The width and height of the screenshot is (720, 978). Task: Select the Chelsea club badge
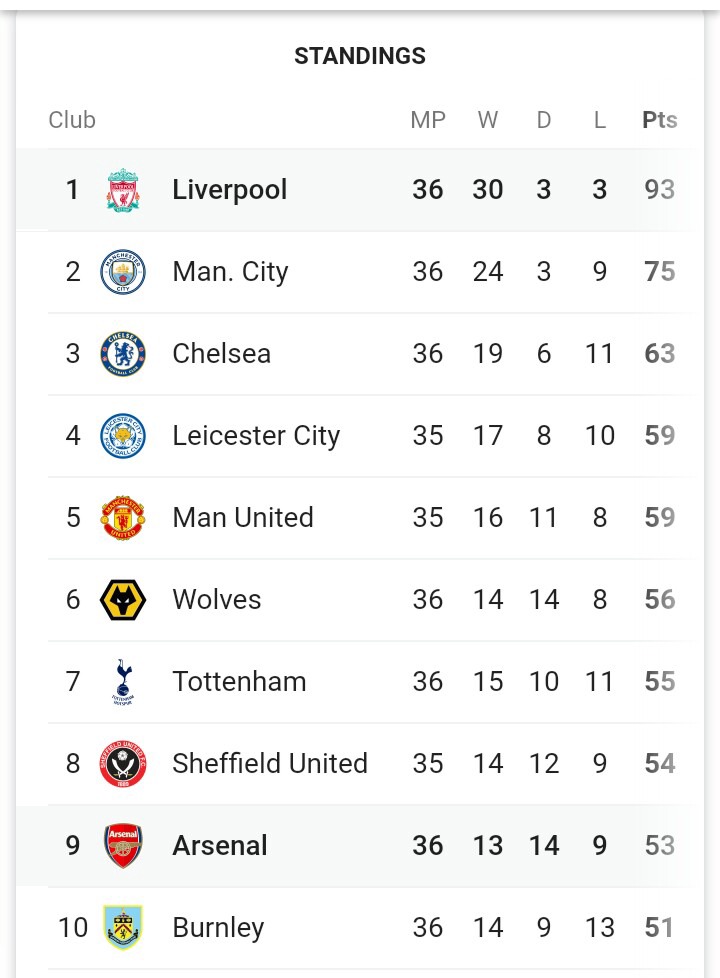point(123,354)
